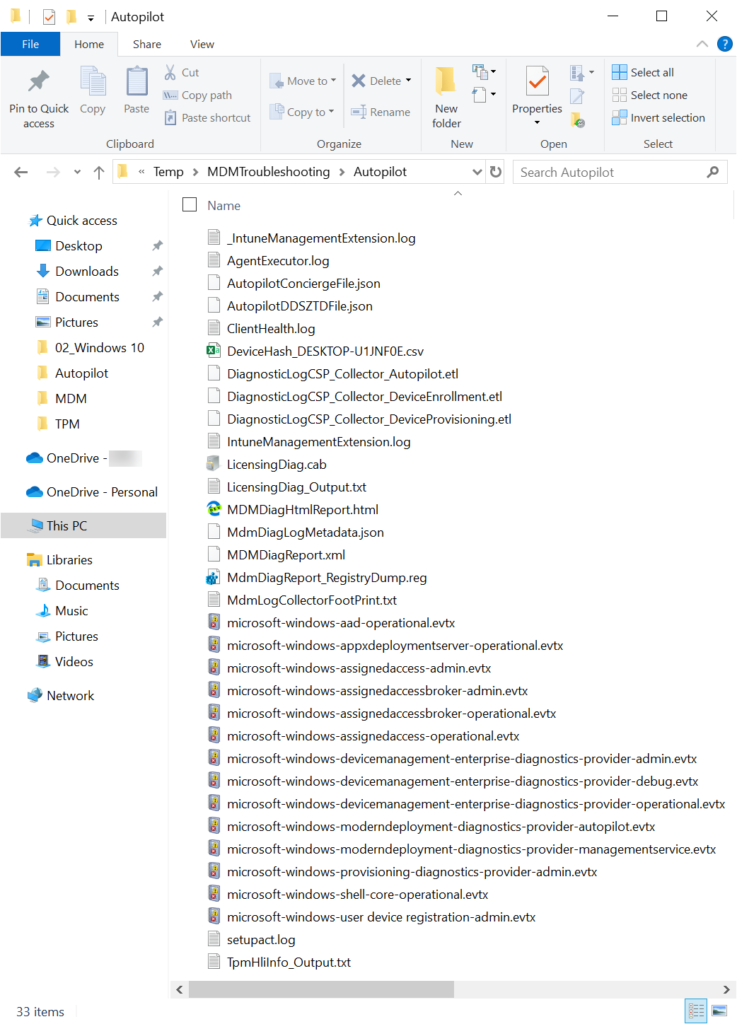Click the Copy icon in Clipboard group
Image resolution: width=737 pixels, height=1024 pixels.
(93, 82)
